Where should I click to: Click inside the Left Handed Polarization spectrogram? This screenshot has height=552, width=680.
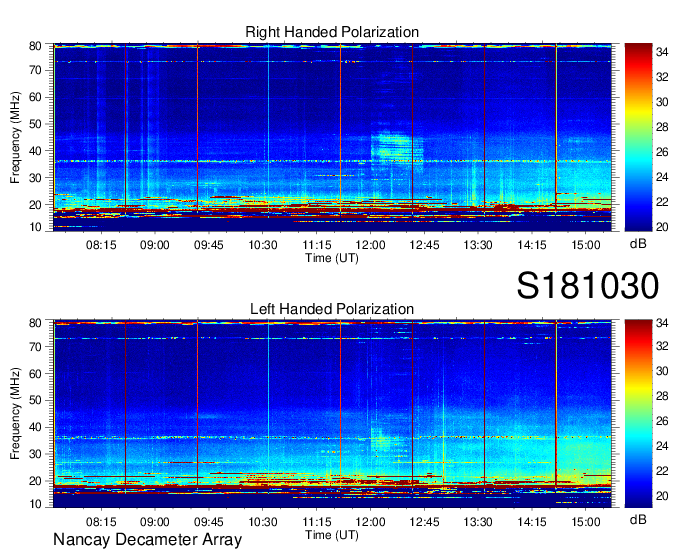[332, 414]
